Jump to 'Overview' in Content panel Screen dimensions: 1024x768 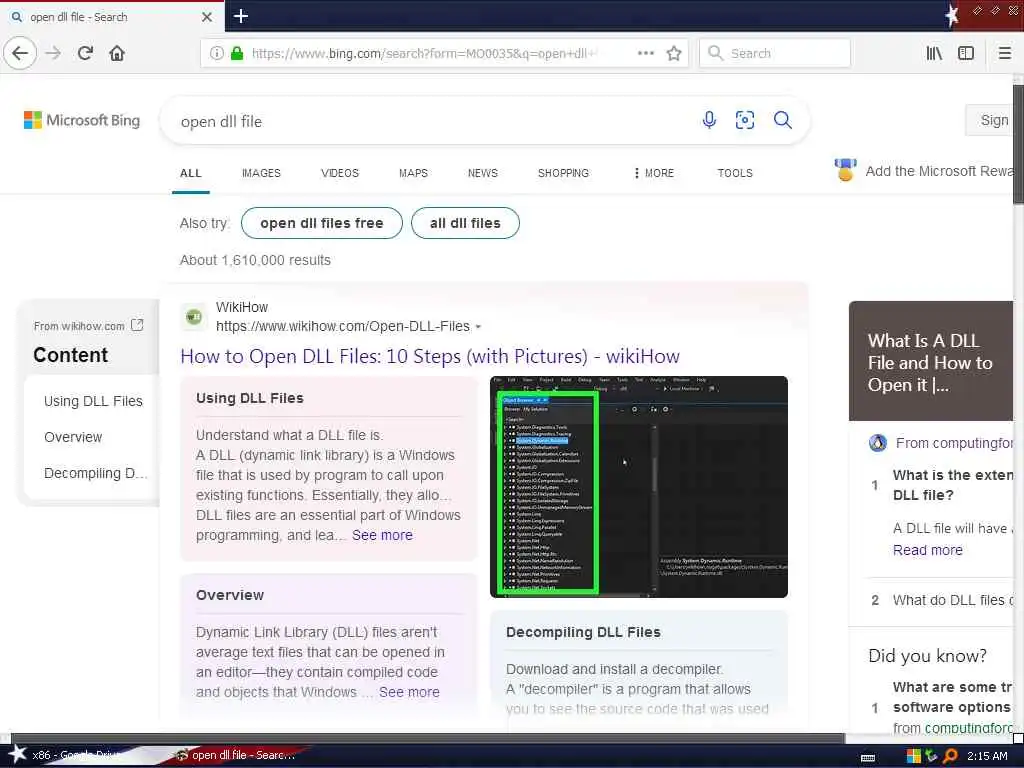73,437
